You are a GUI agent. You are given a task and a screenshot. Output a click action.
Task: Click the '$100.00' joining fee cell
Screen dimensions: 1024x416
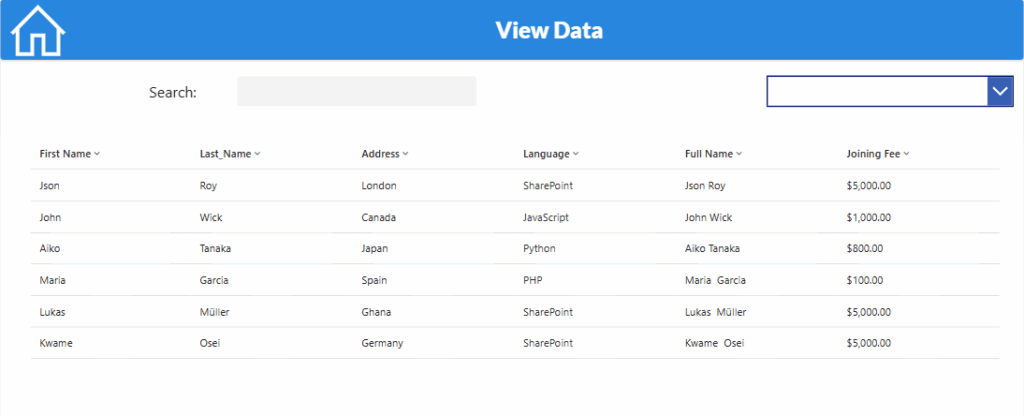point(865,280)
